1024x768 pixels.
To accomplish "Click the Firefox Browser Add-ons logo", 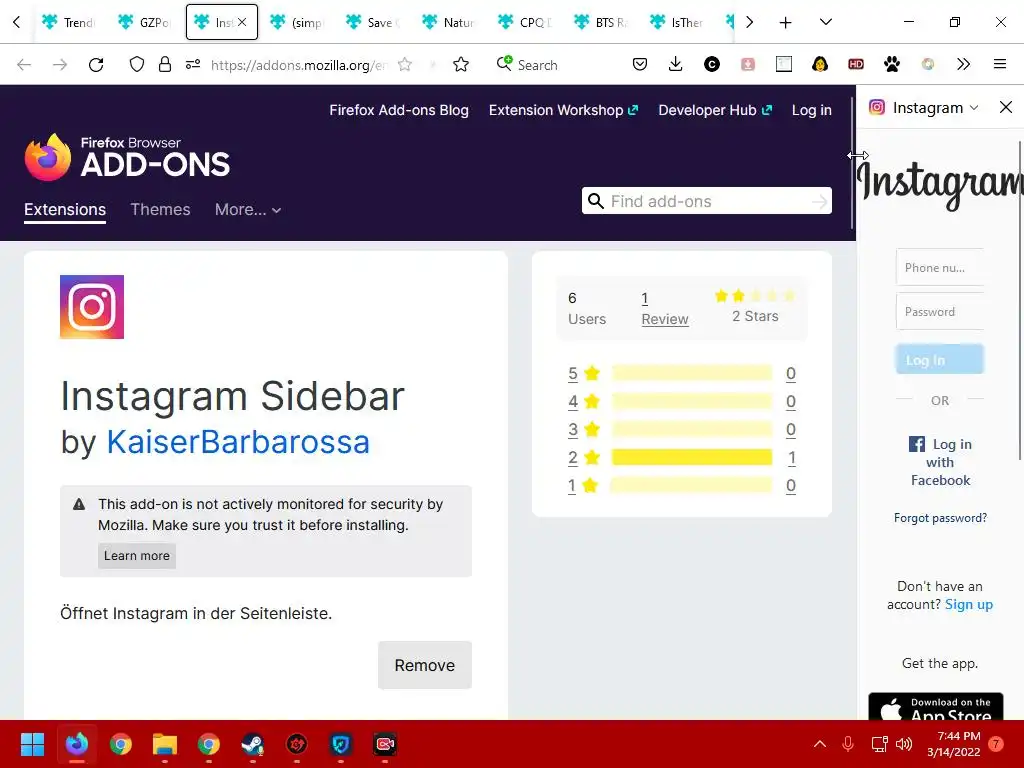I will (x=127, y=157).
